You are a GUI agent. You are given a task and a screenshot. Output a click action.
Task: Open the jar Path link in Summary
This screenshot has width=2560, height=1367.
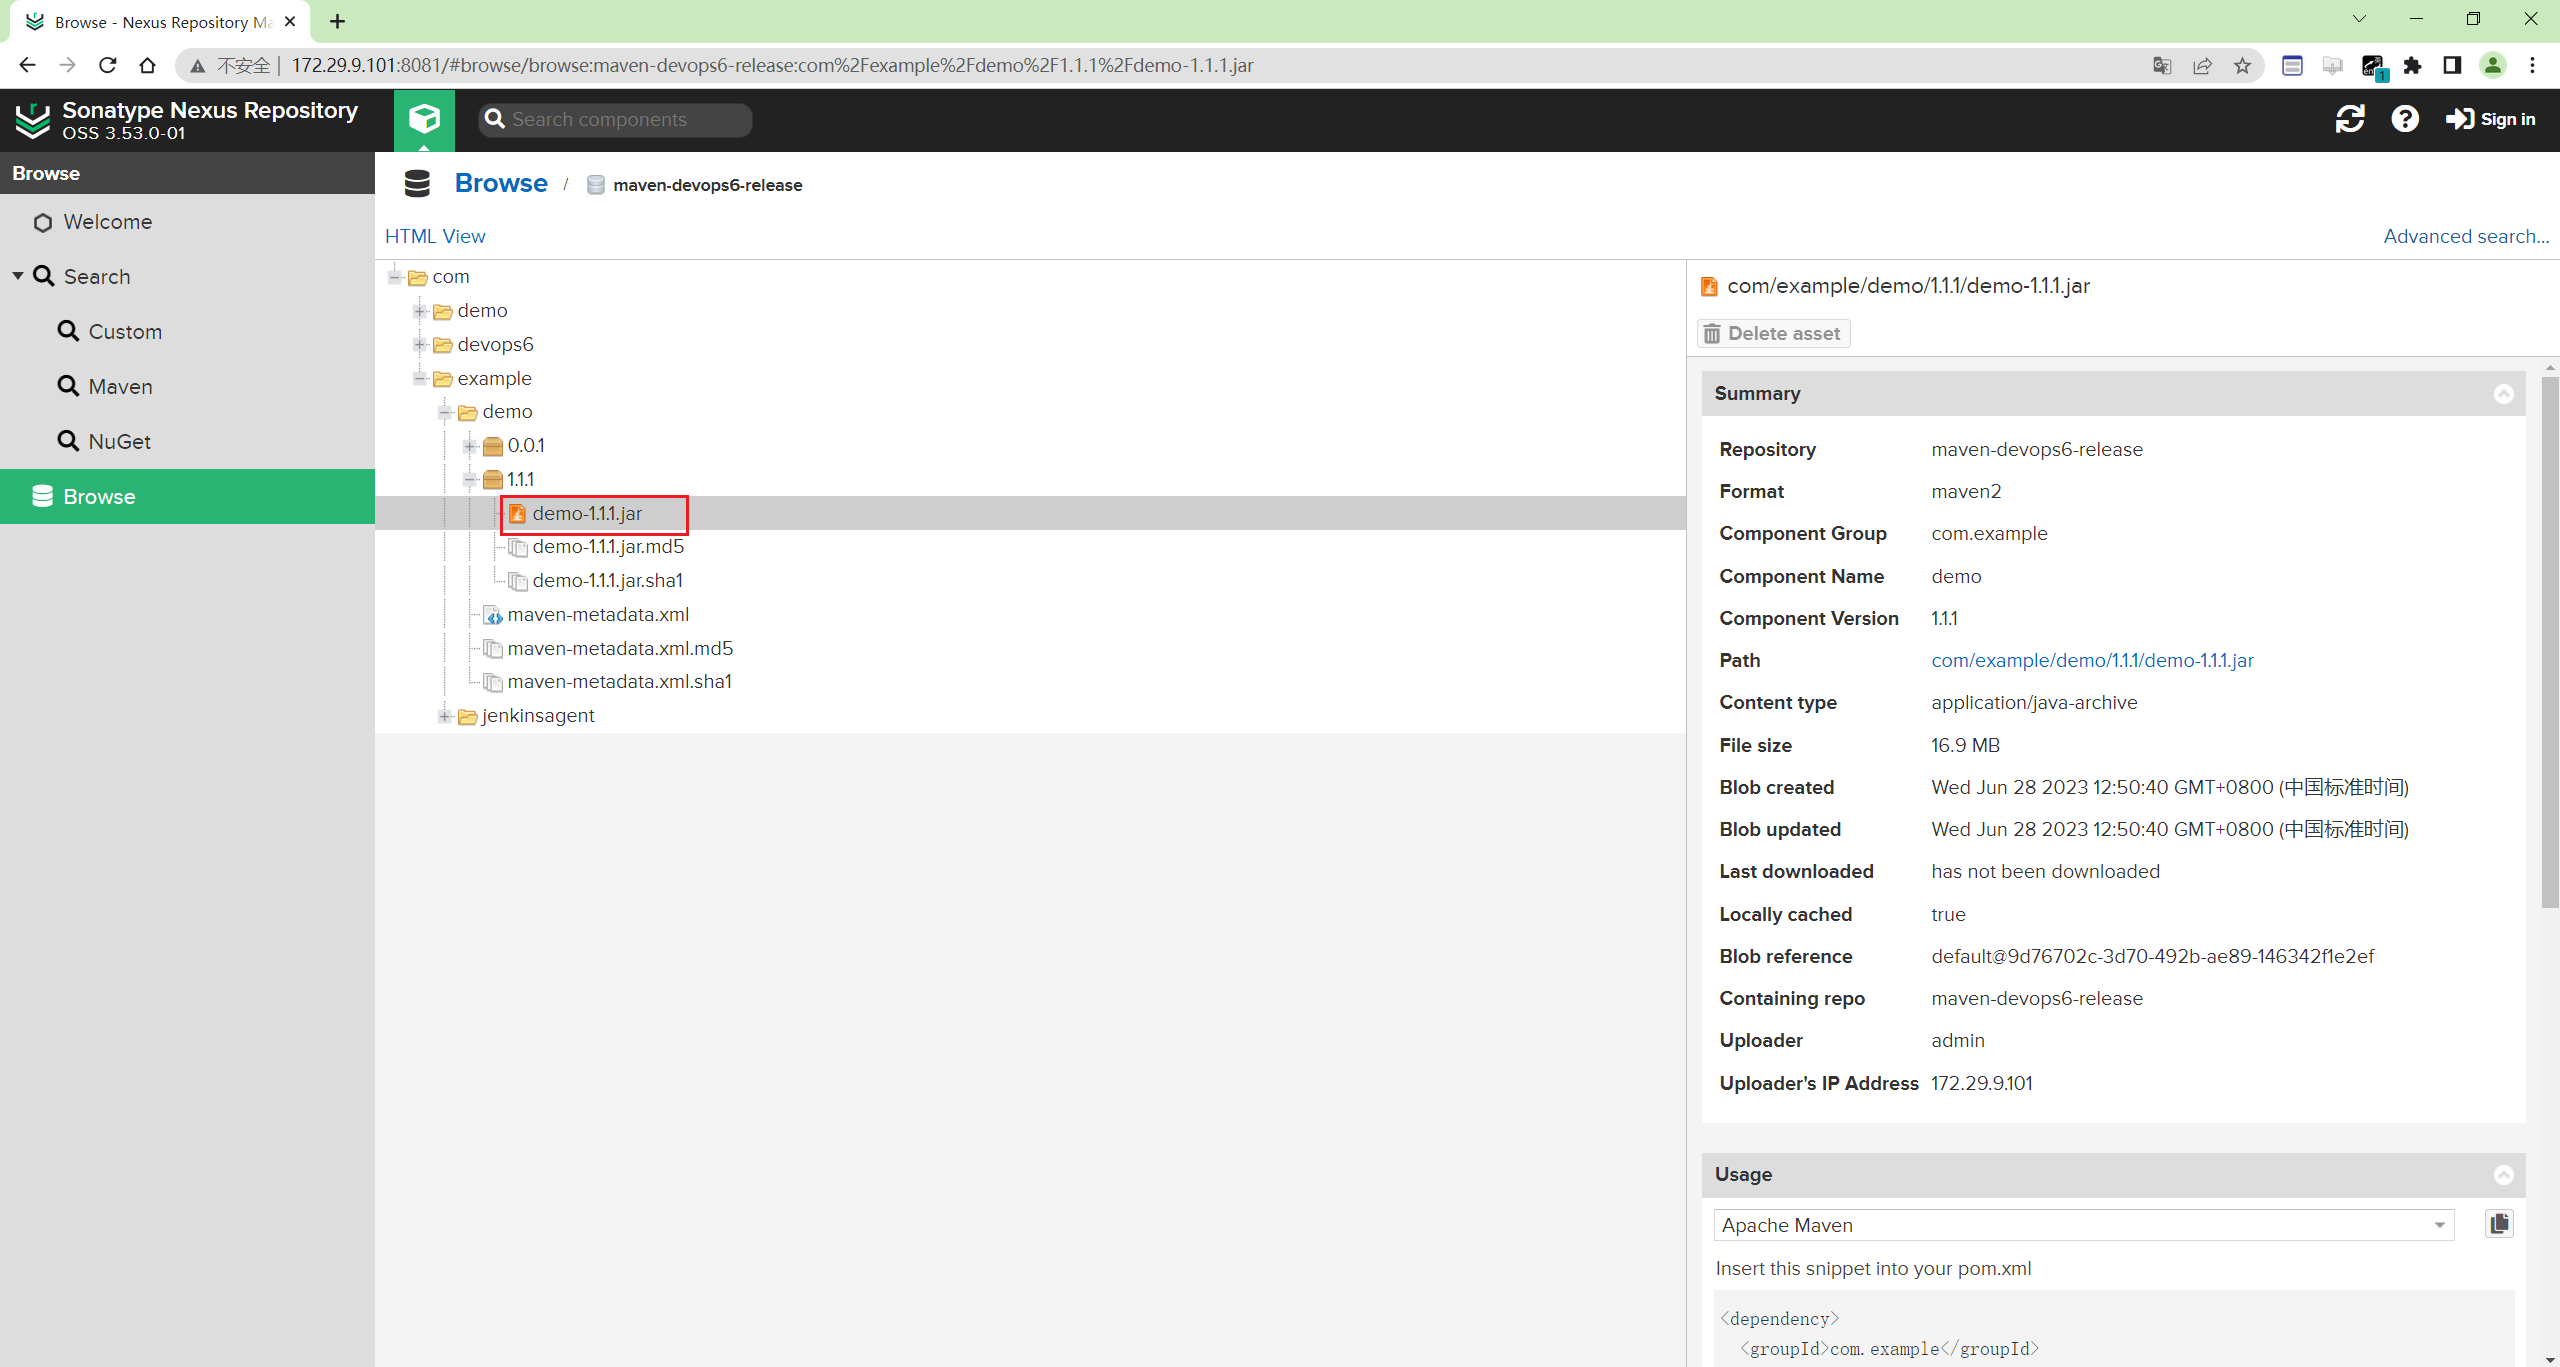2092,661
